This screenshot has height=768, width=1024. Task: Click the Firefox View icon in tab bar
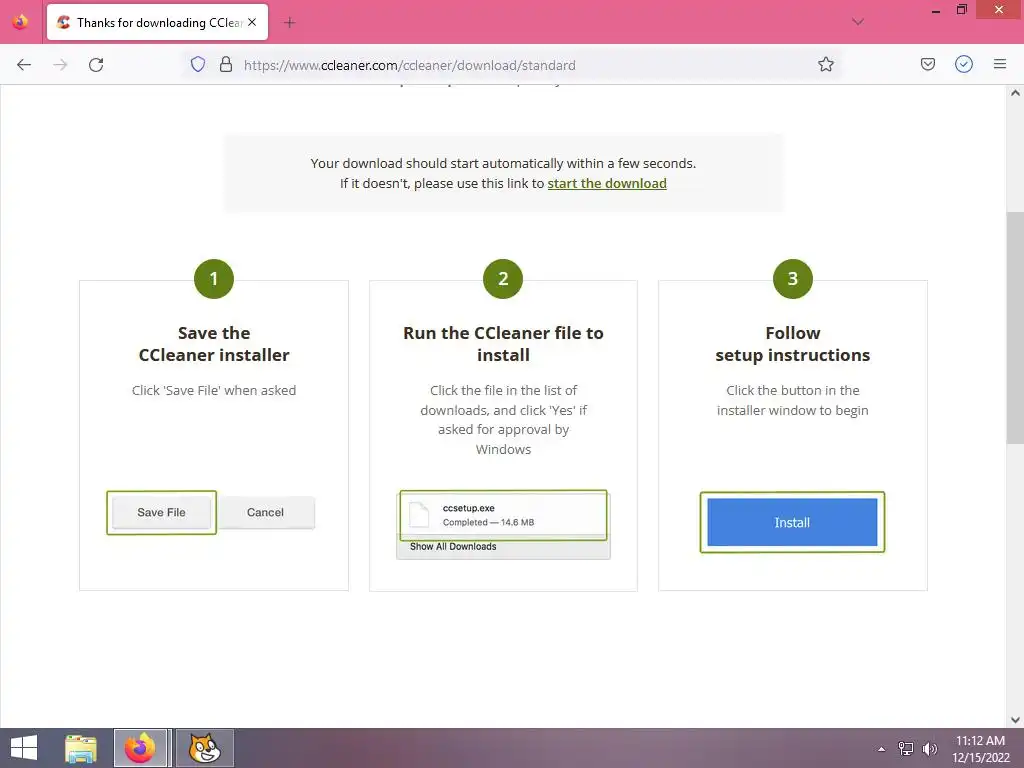point(20,22)
